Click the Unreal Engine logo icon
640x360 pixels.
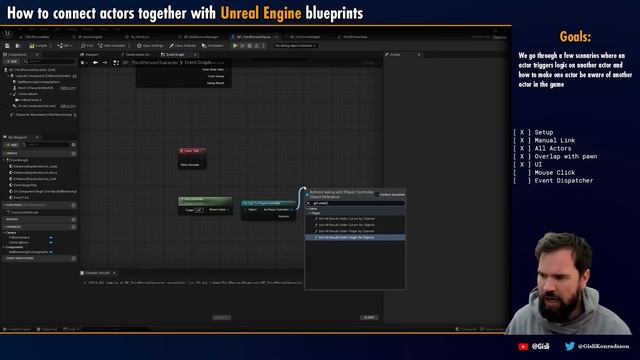[x=7, y=34]
